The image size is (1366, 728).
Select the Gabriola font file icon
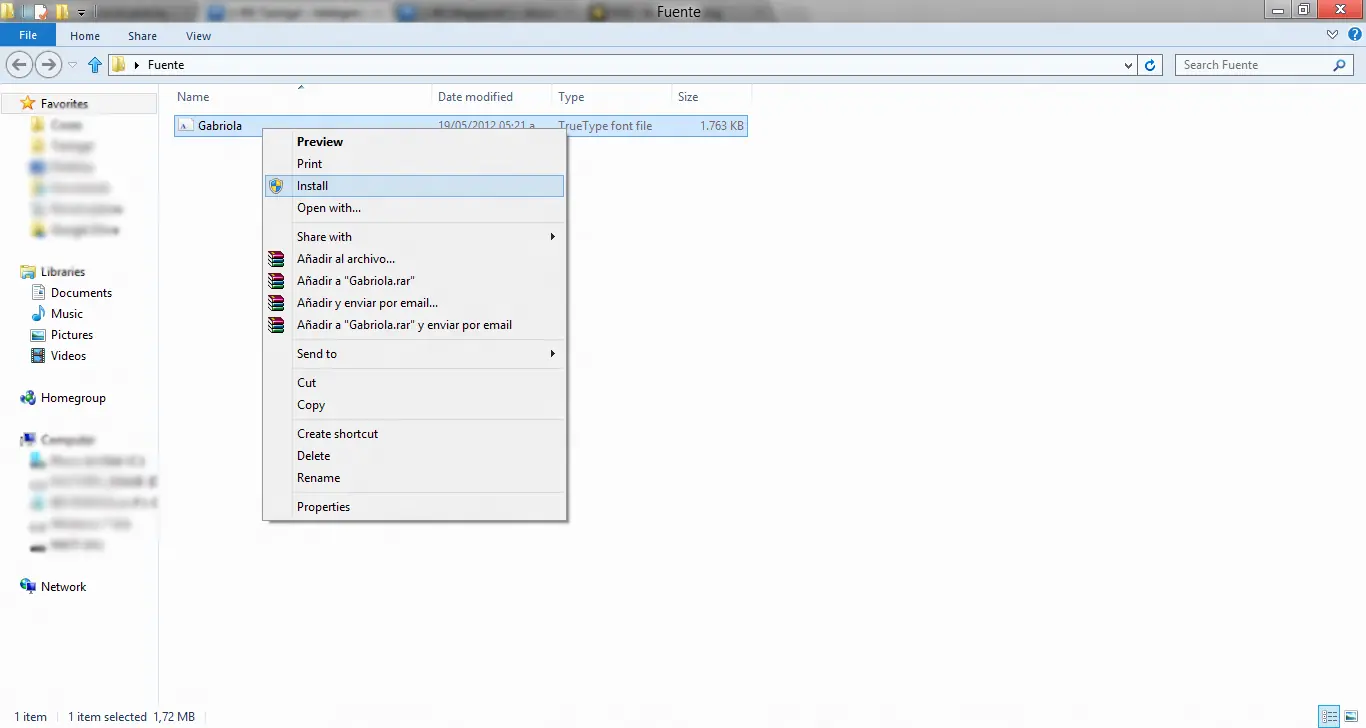coord(186,126)
